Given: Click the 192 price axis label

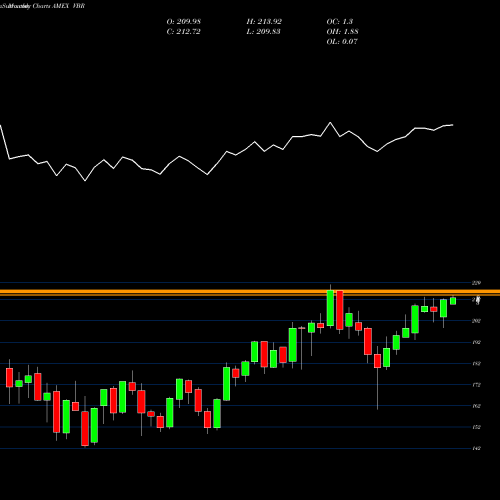Looking at the screenshot, I should coord(476,342).
